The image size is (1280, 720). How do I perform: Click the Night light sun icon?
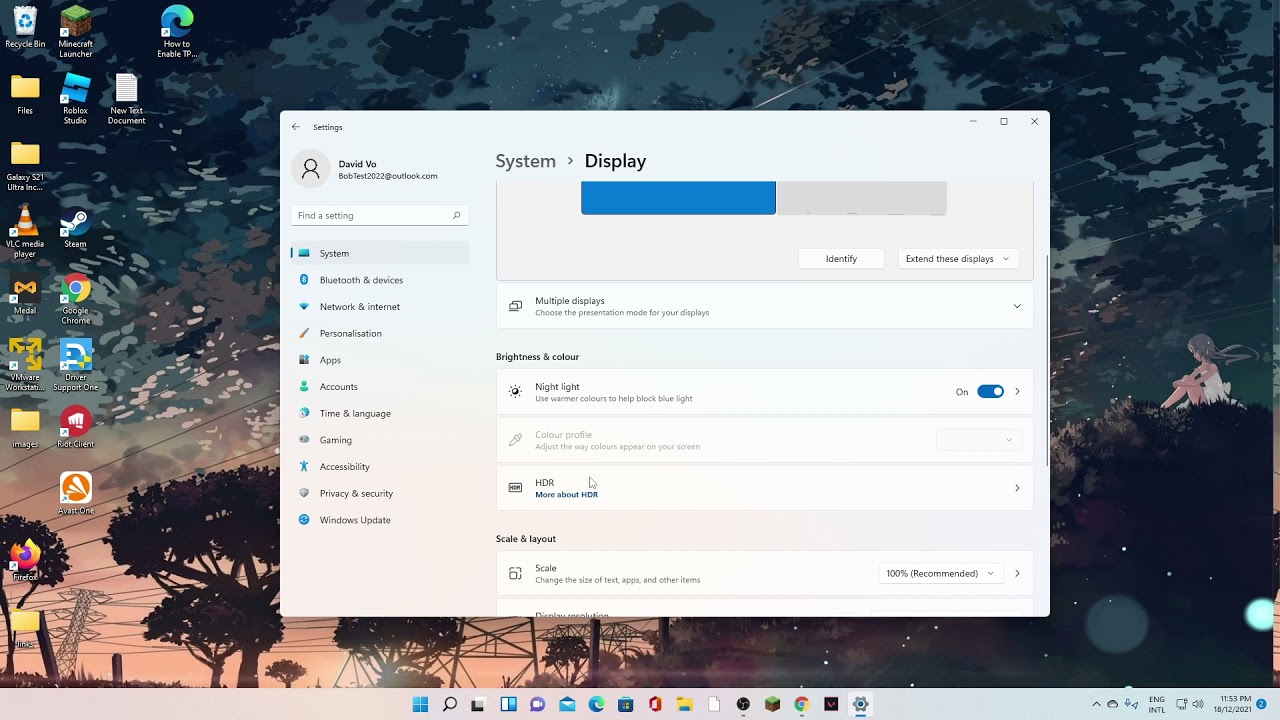[x=515, y=392]
